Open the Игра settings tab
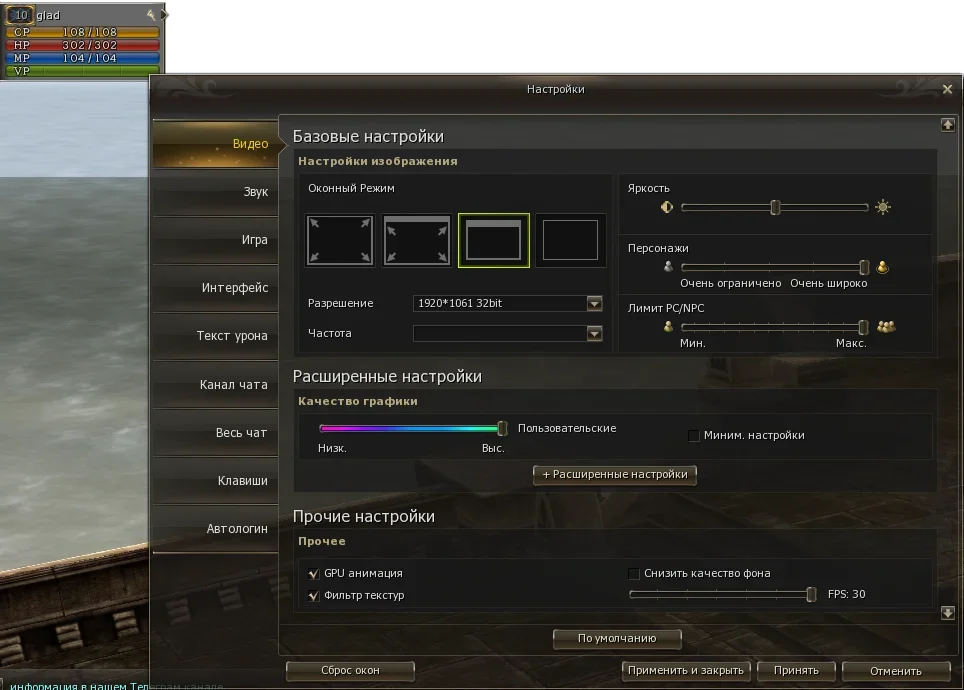Image resolution: width=964 pixels, height=690 pixels. (216, 240)
